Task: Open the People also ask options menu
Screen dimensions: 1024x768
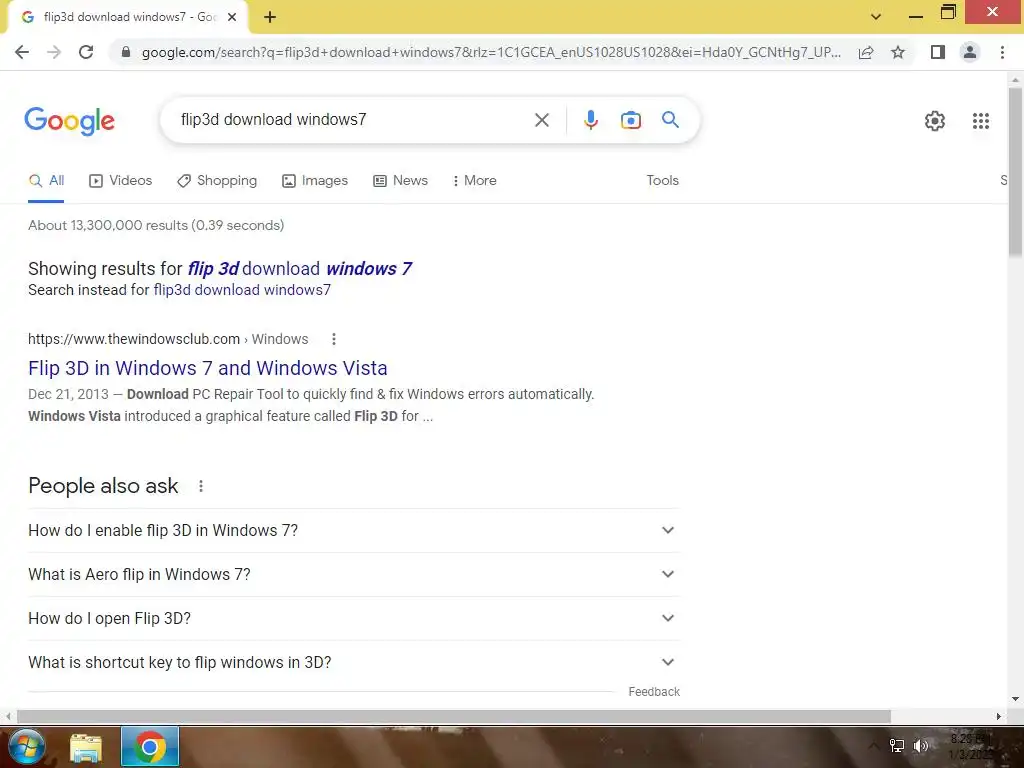Action: tap(200, 486)
